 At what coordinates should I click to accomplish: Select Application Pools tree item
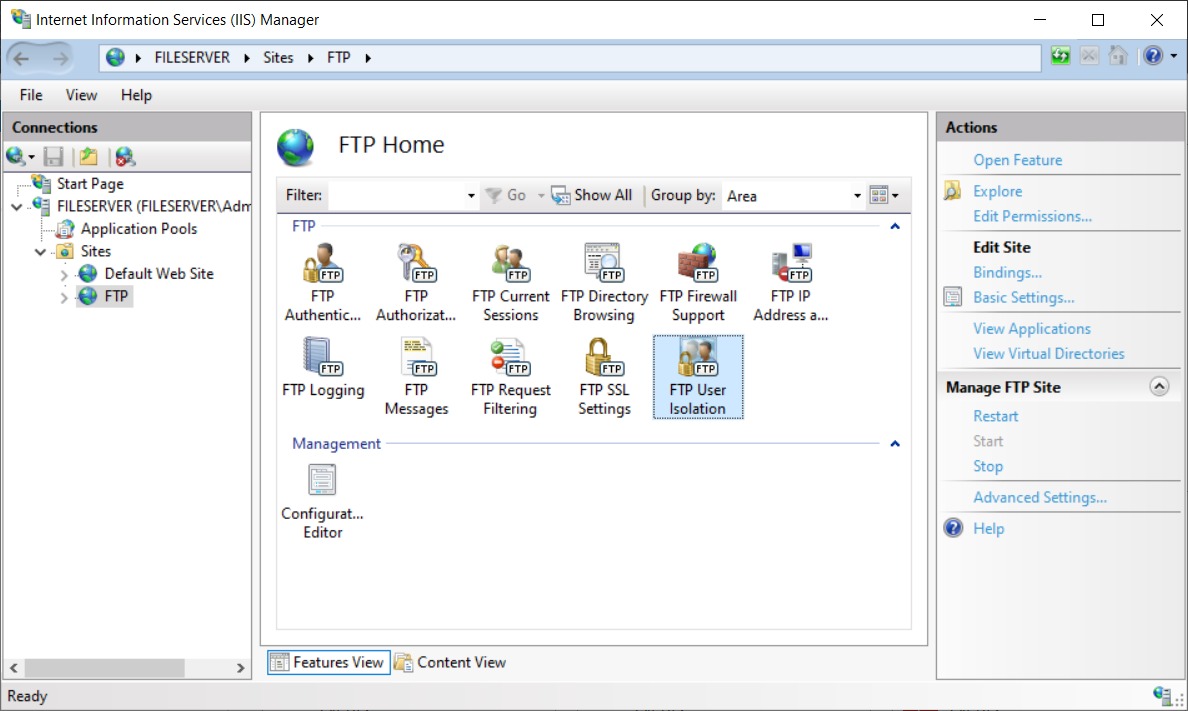pos(139,229)
